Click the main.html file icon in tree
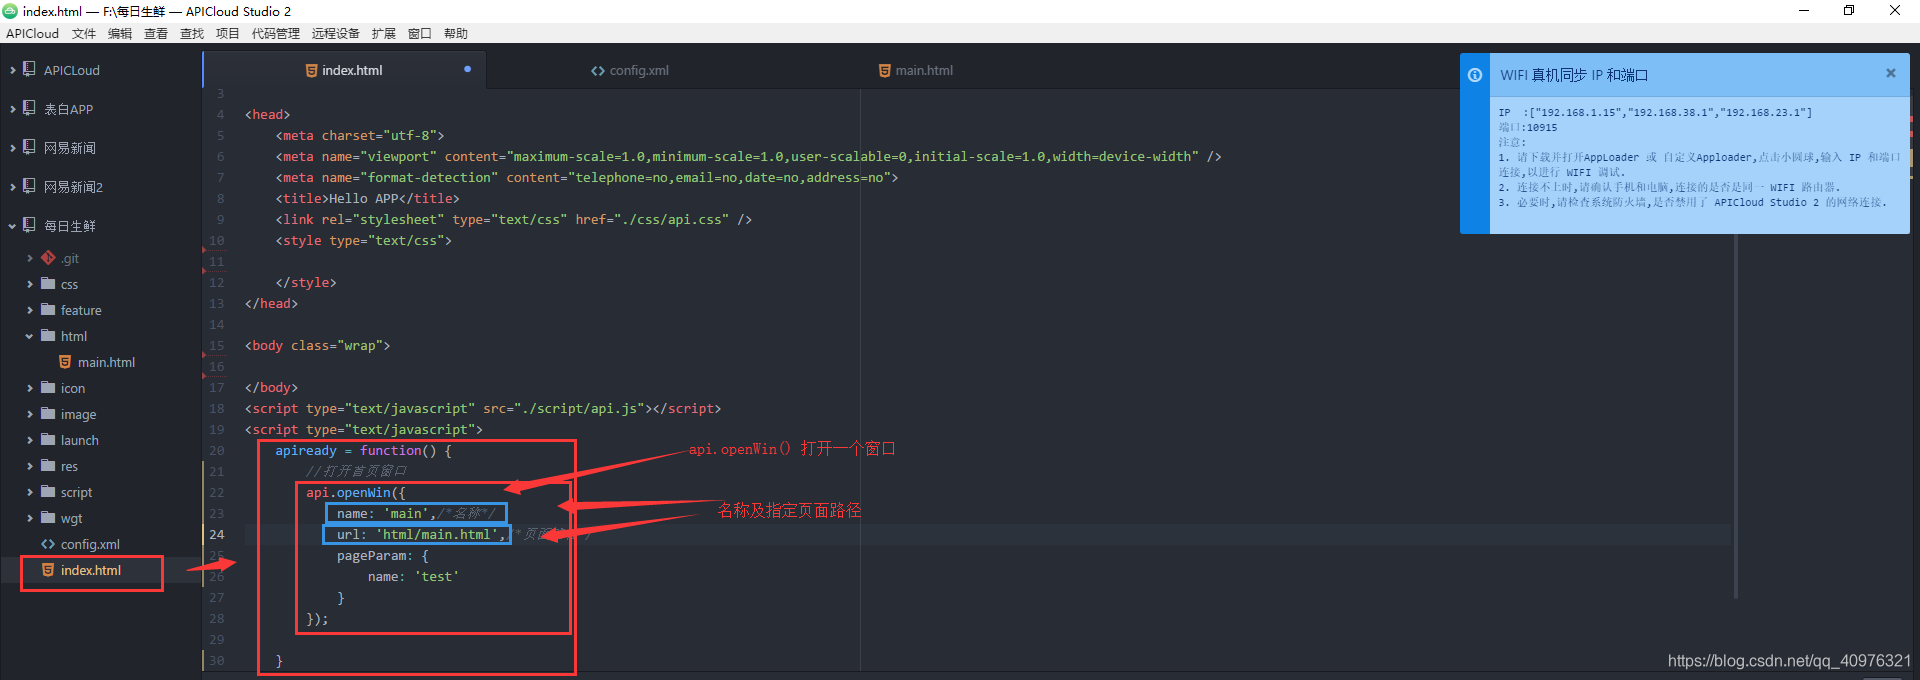This screenshot has width=1920, height=680. tap(65, 362)
